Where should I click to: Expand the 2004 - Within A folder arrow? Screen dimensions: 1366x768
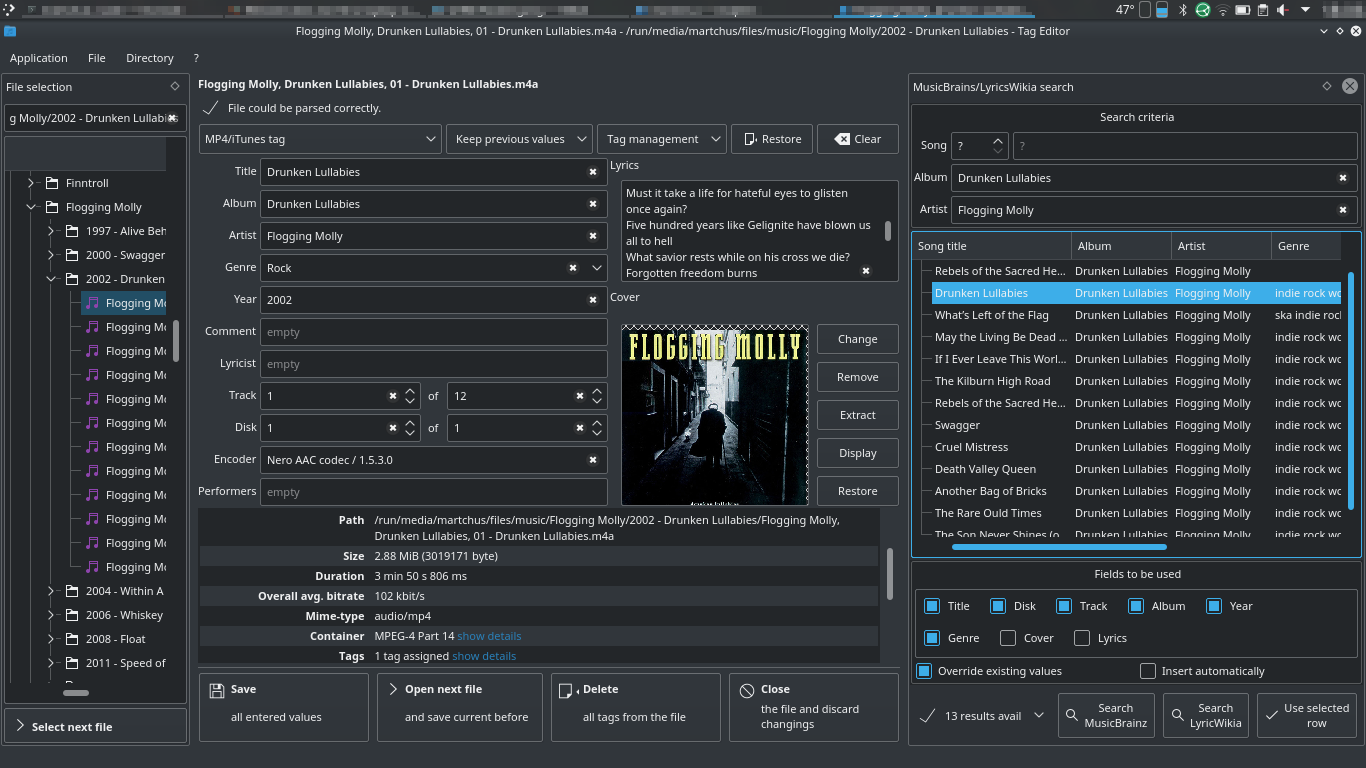(51, 591)
